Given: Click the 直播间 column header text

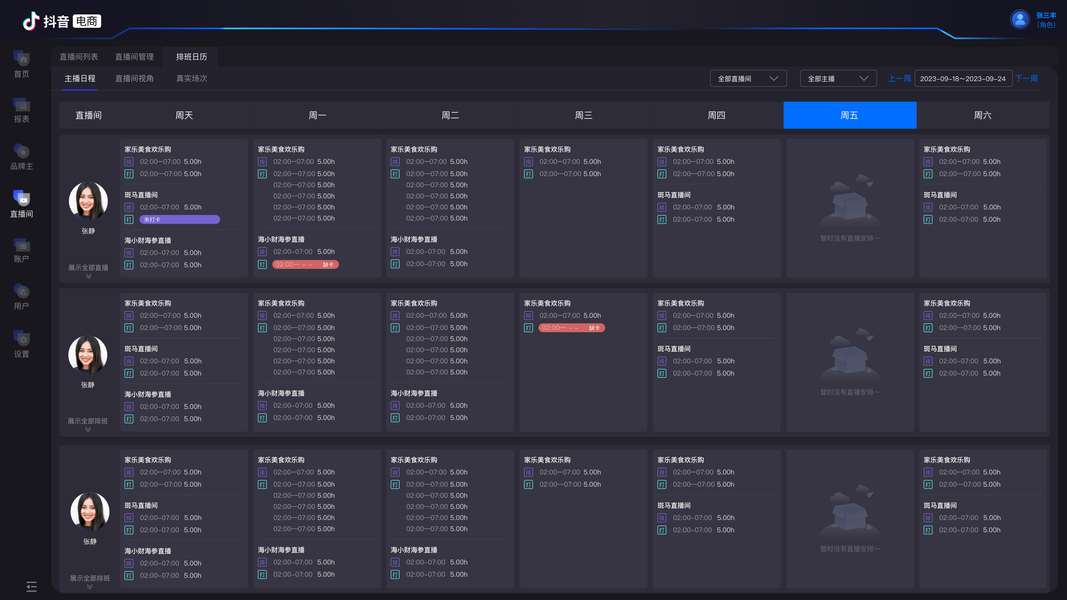Looking at the screenshot, I should pyautogui.click(x=88, y=115).
